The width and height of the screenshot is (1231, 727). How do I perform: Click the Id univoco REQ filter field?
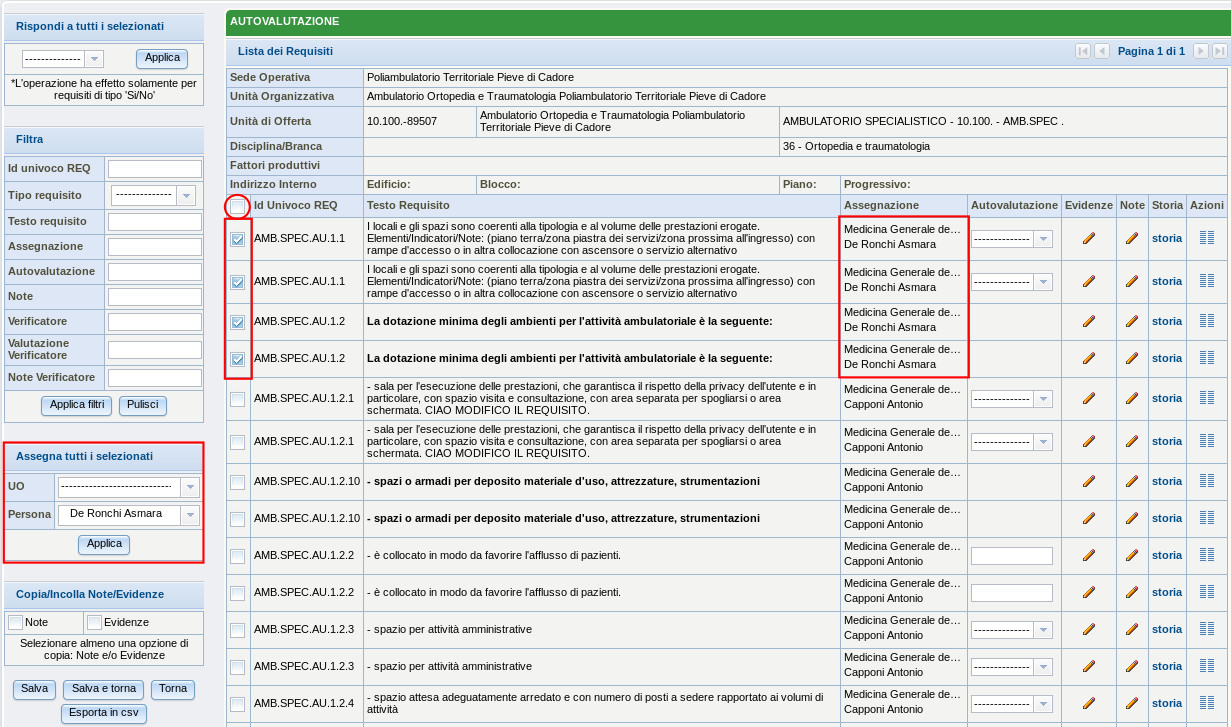tap(154, 169)
